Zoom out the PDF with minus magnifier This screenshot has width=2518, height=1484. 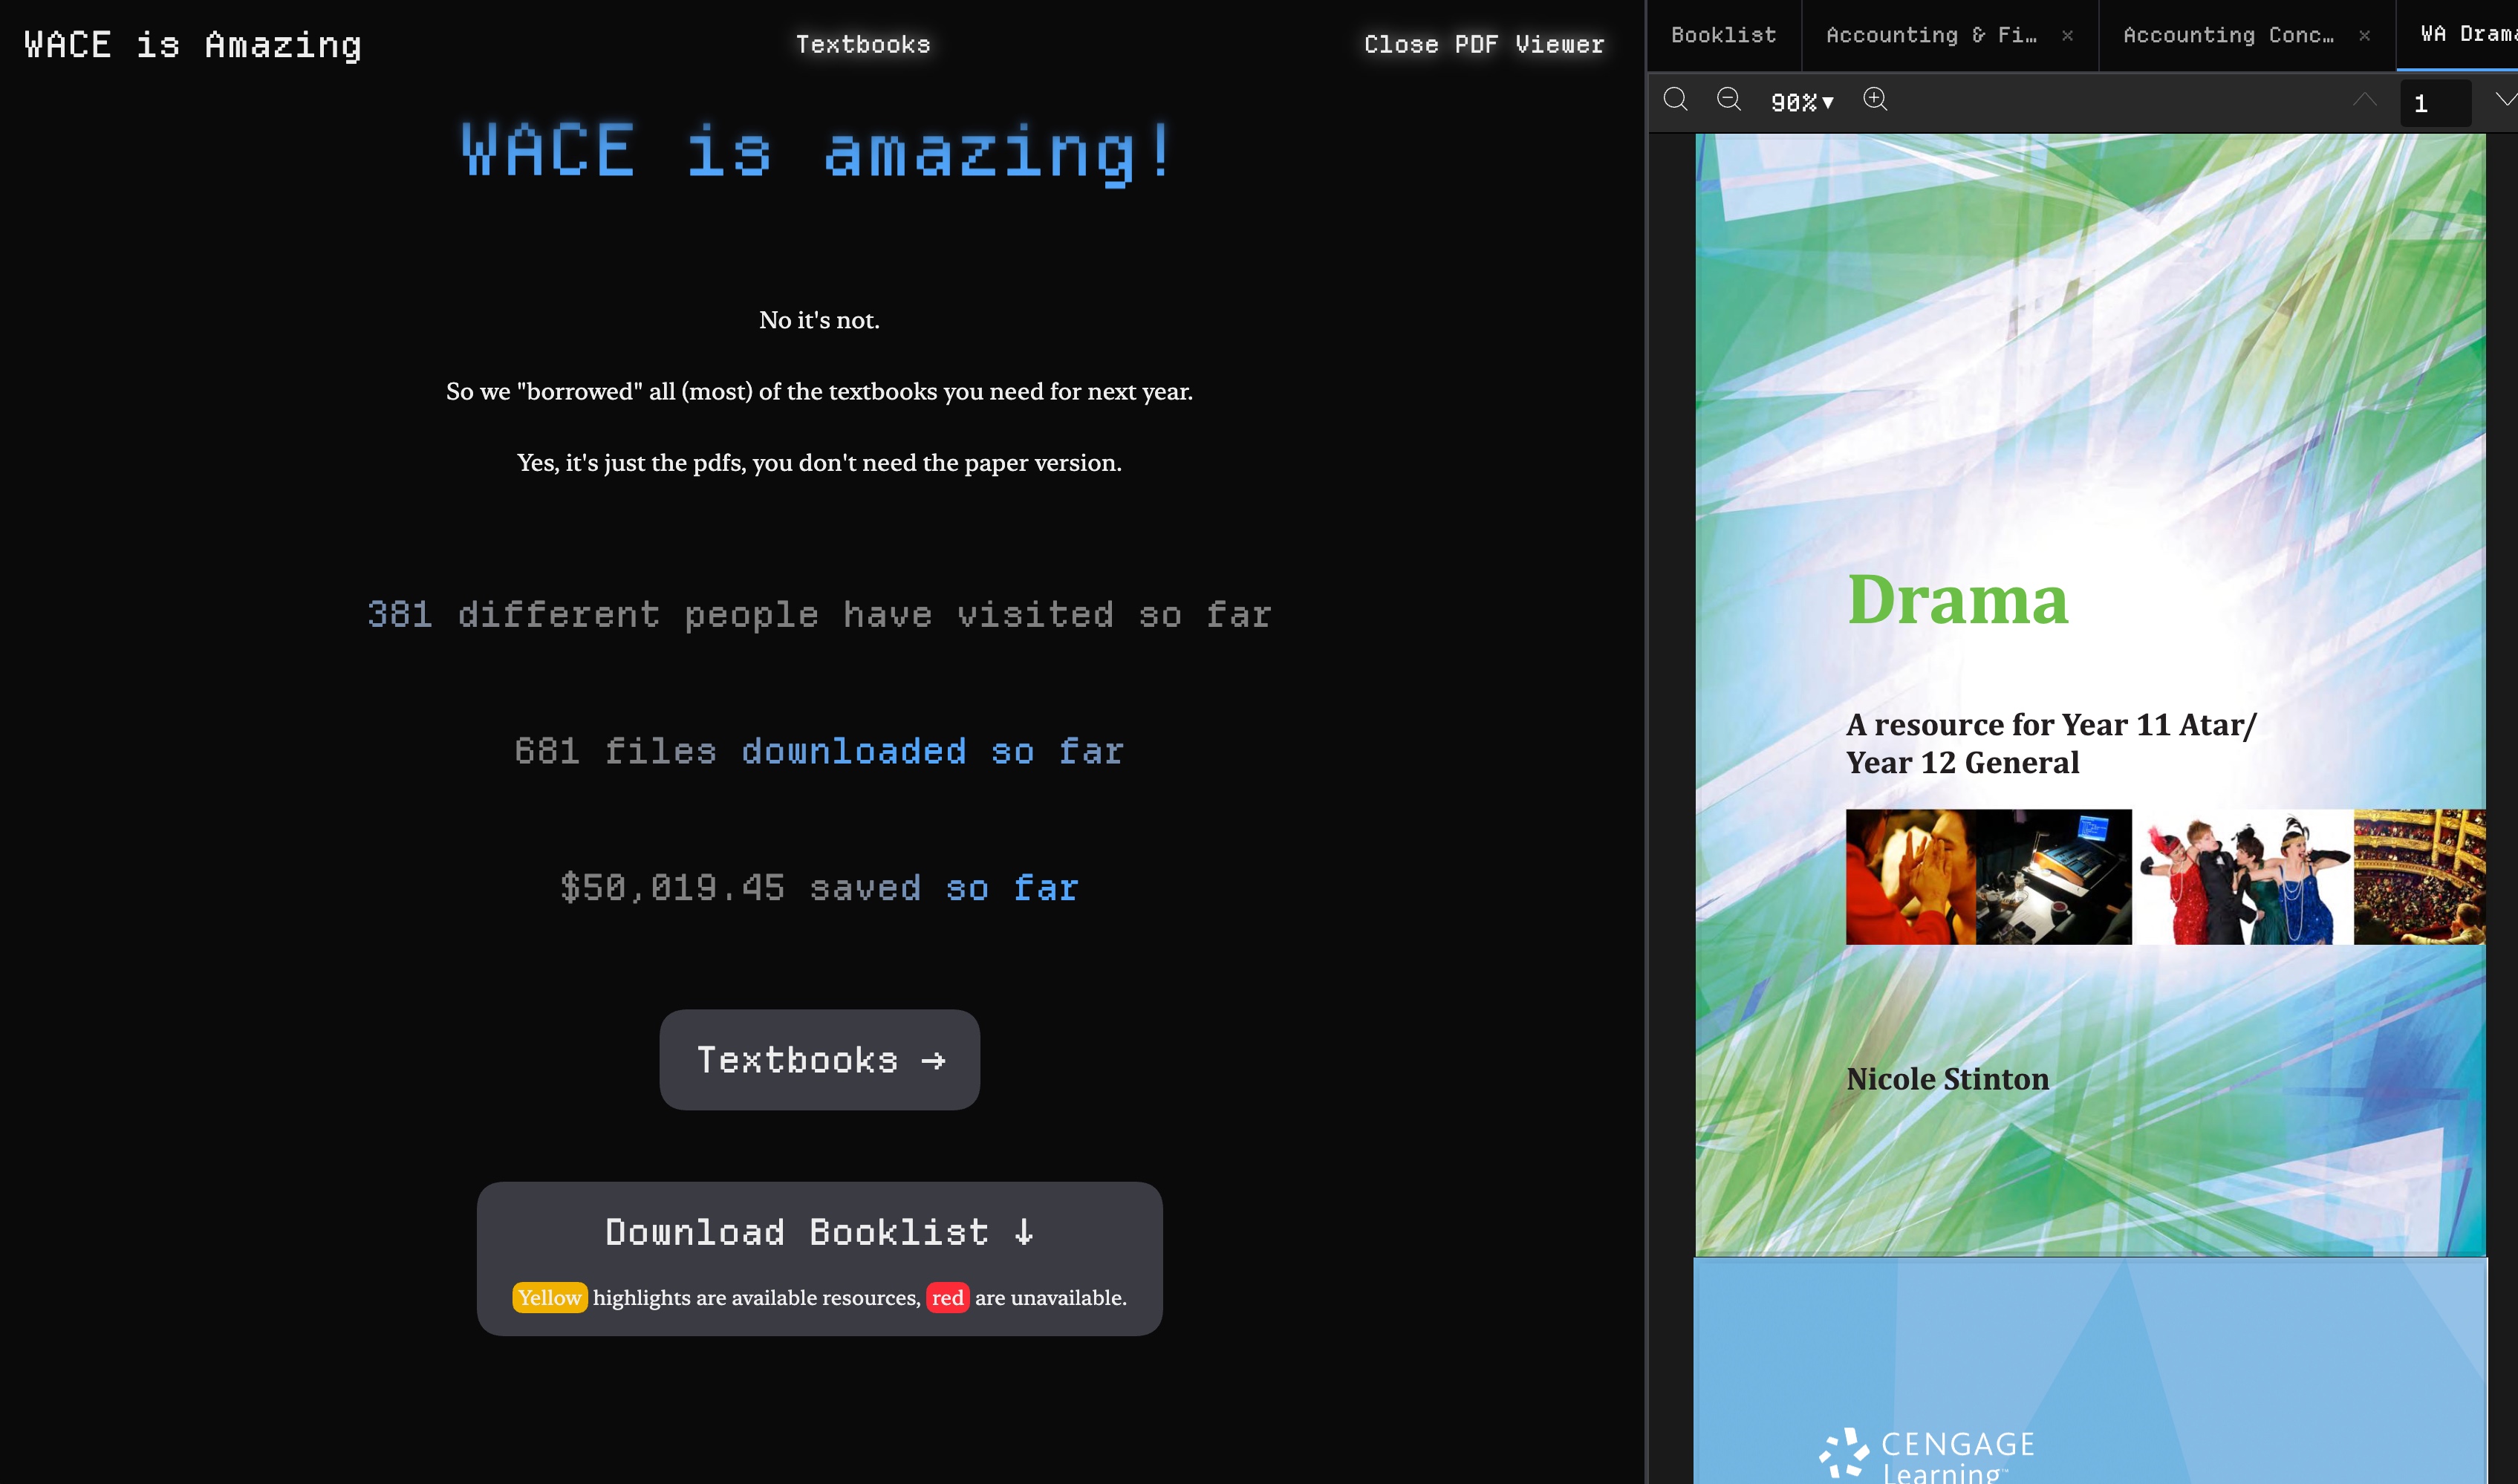tap(1728, 100)
